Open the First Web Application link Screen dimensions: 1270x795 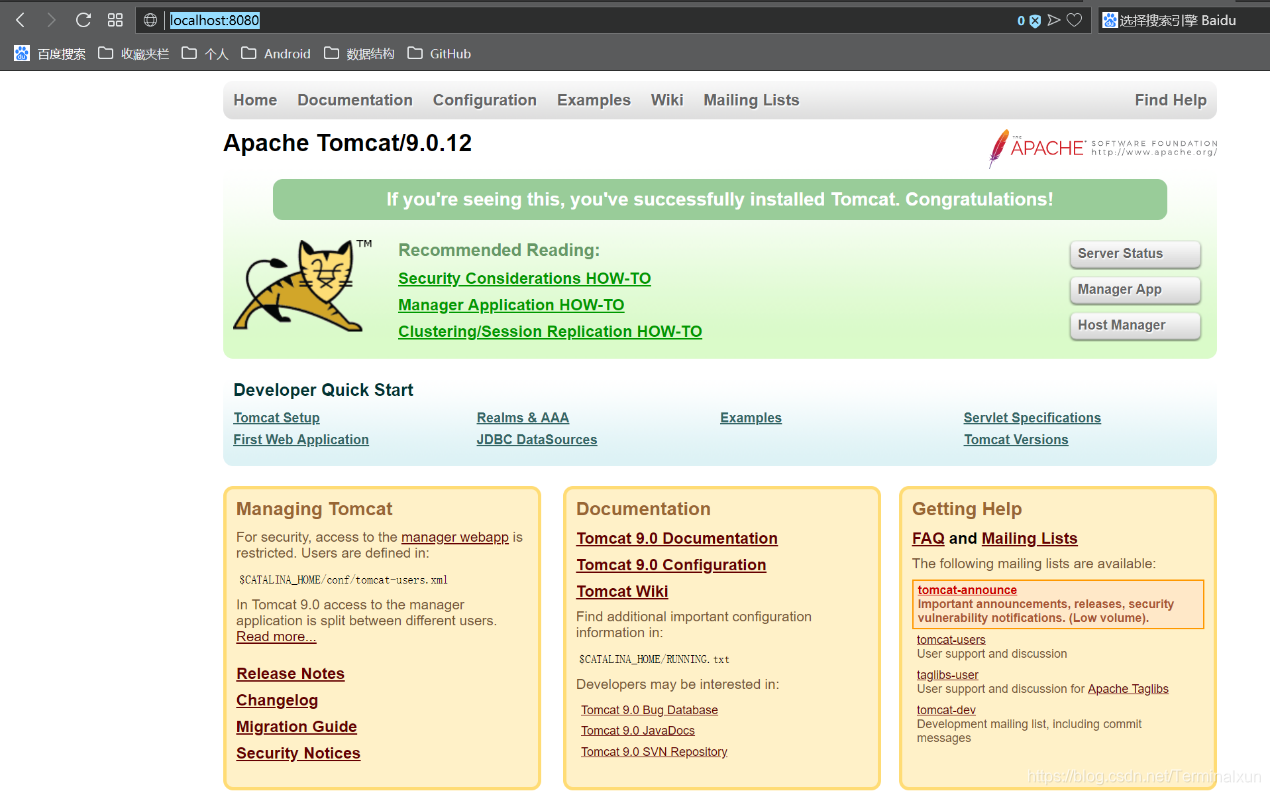tap(301, 440)
